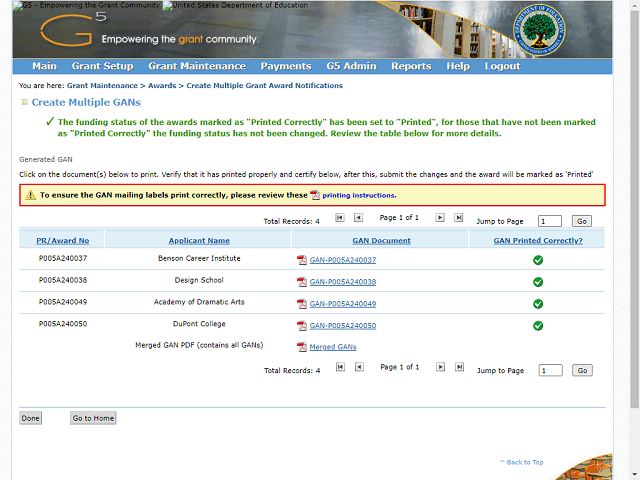The image size is (640, 480).
Task: Open the Merged GANs PDF icon
Action: coord(301,347)
